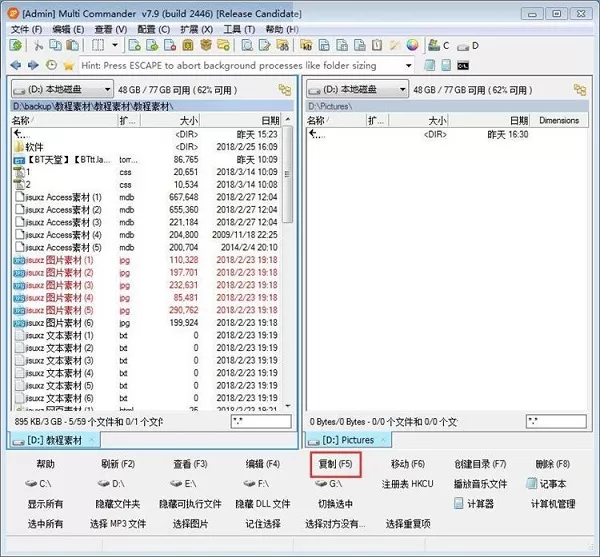The width and height of the screenshot is (600, 557).
Task: Click the 记事本 notepad button
Action: point(546,484)
